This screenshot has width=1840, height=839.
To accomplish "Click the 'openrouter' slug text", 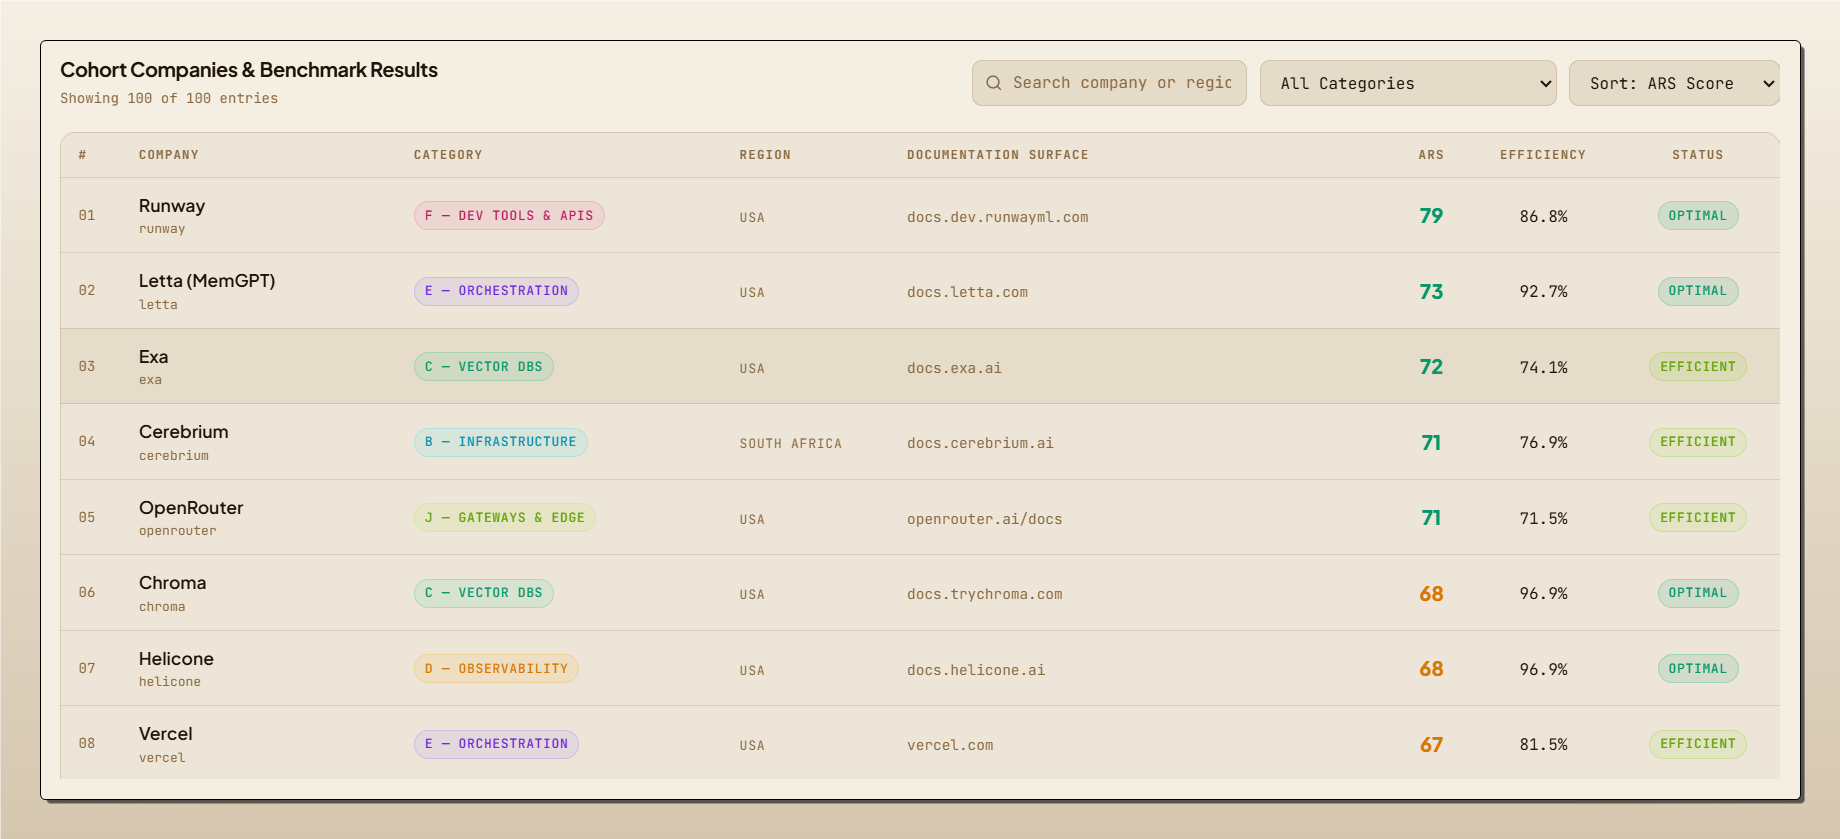I will click(x=178, y=531).
